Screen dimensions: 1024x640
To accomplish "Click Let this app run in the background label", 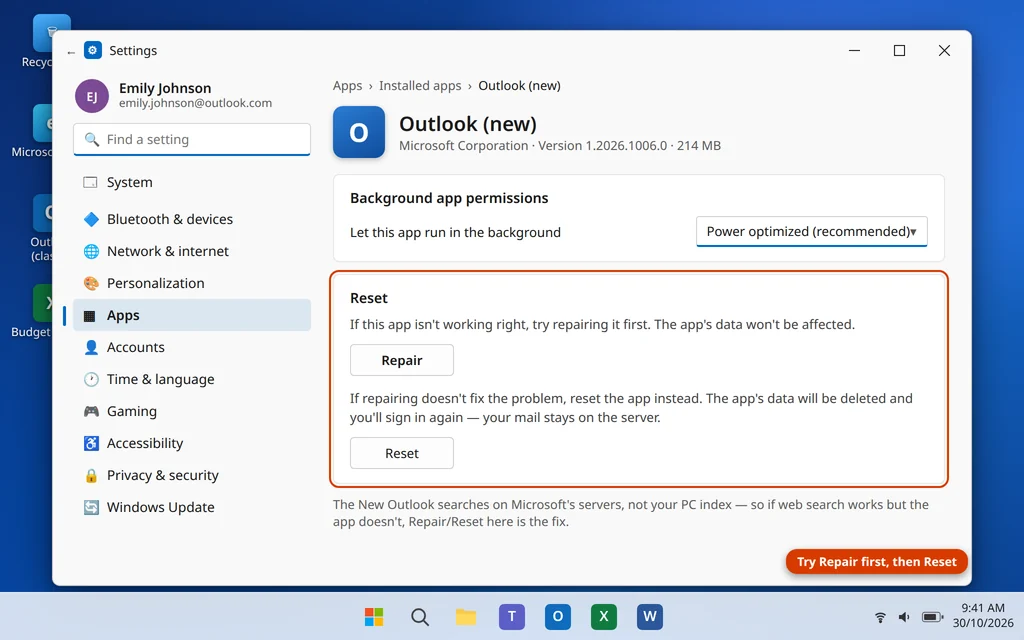I will tap(455, 232).
